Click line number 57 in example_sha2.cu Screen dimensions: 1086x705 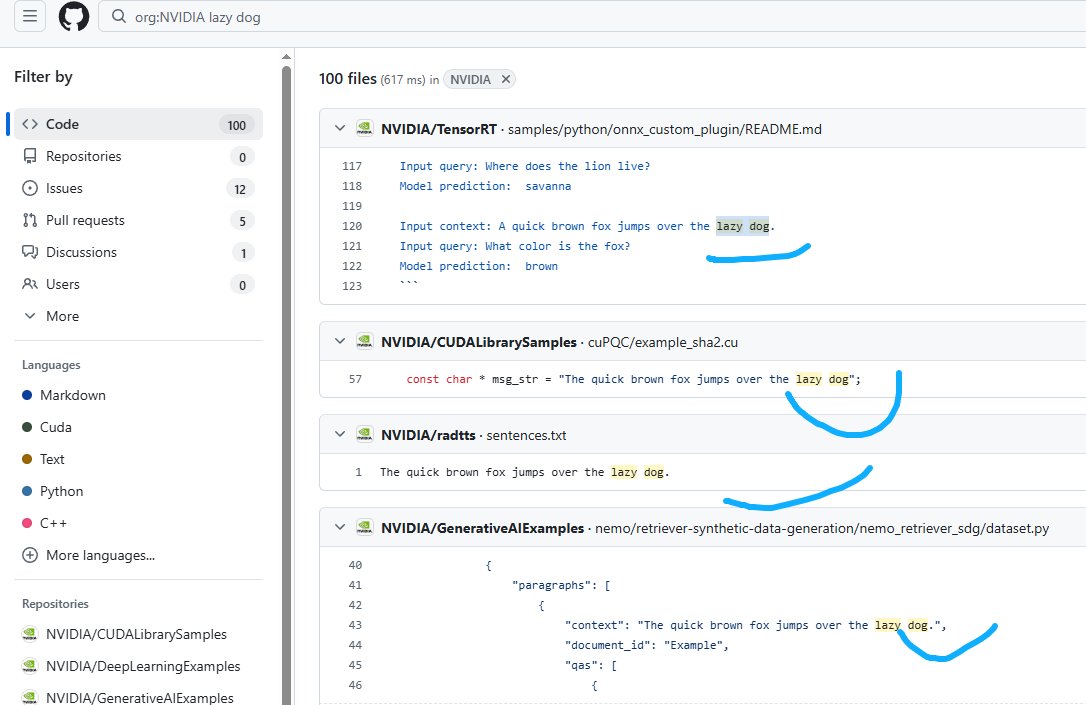(x=355, y=379)
